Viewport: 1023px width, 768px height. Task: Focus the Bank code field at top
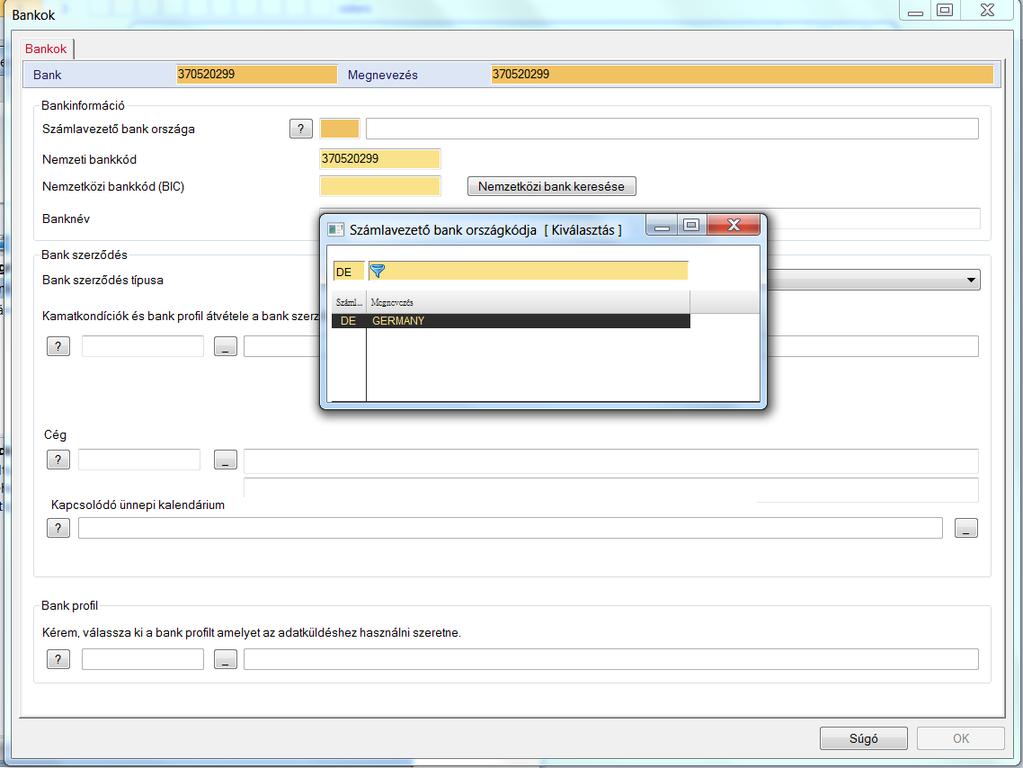point(256,74)
